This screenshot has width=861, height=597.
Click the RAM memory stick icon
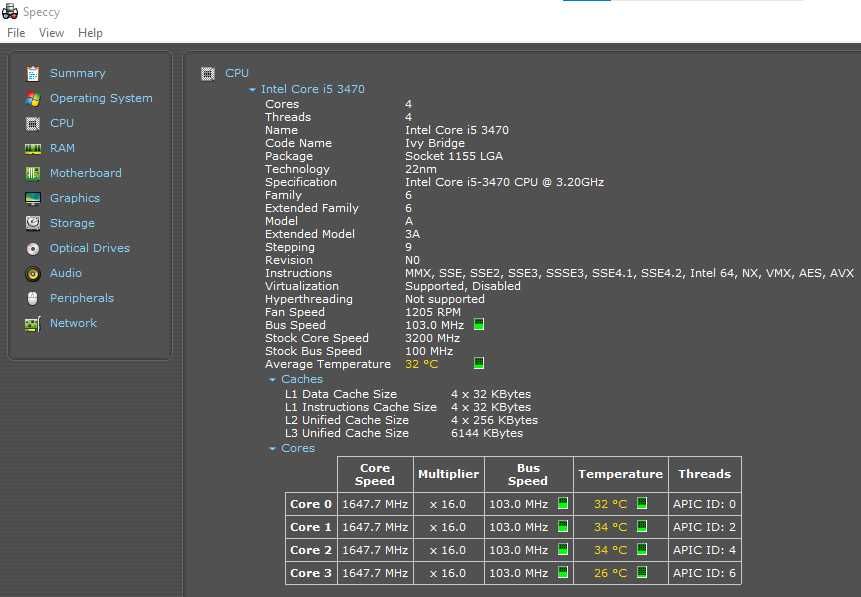33,148
